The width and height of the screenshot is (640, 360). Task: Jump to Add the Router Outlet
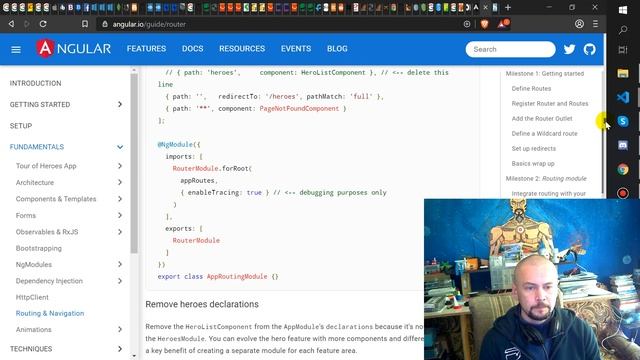tap(542, 119)
